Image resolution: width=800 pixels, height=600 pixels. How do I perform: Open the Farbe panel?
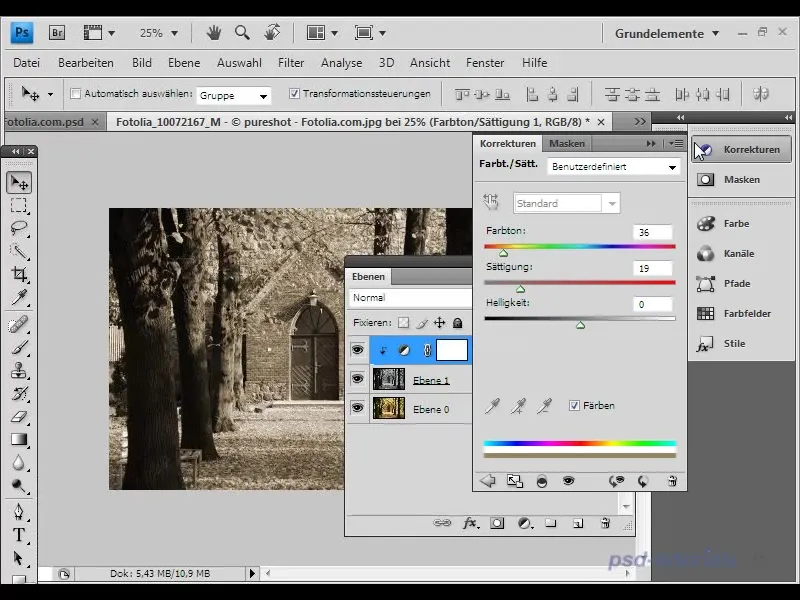(x=740, y=223)
